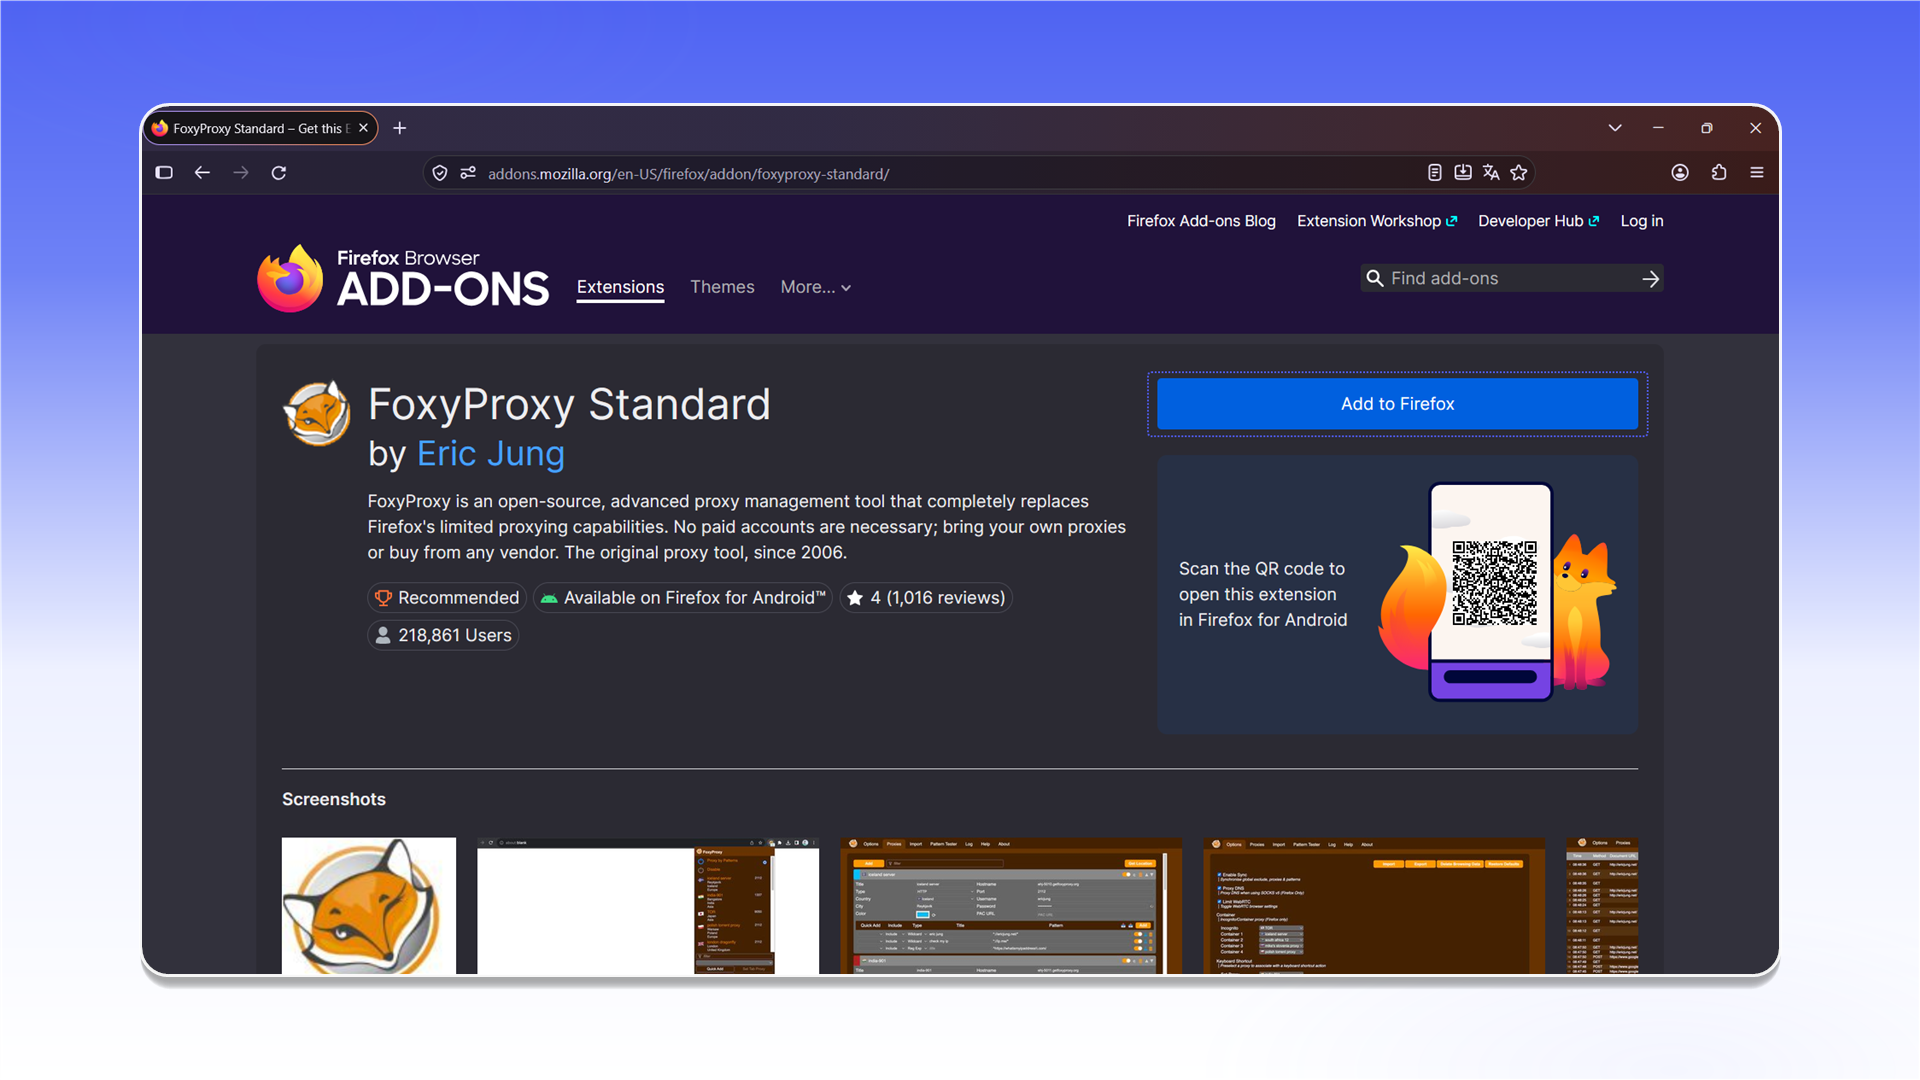Click the Recommended trophy badge

(x=447, y=598)
